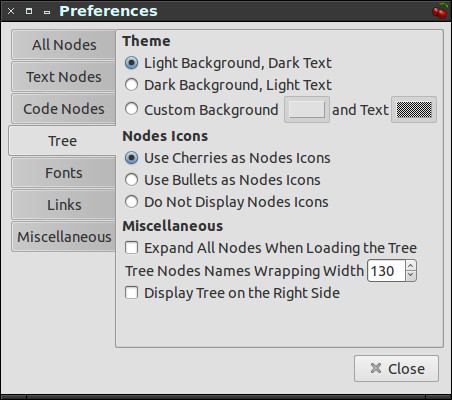Image resolution: width=452 pixels, height=400 pixels.
Task: Click the CherryTree cherry icon in title bar
Action: pos(440,10)
